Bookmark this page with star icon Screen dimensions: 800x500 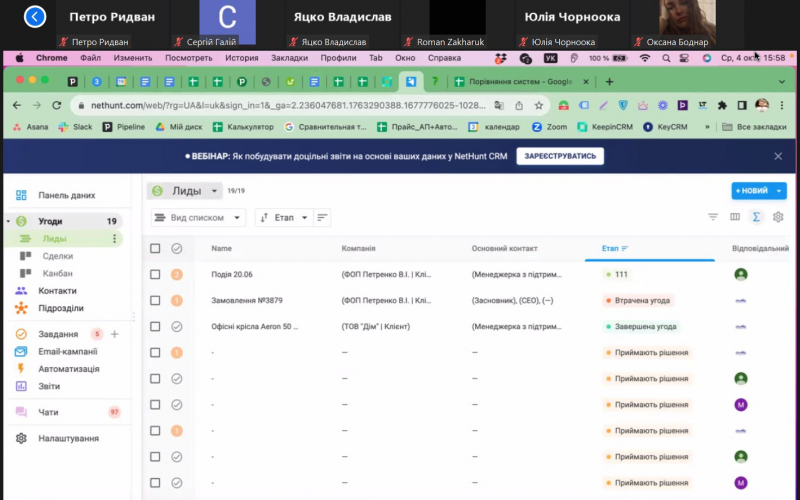pyautogui.click(x=539, y=106)
